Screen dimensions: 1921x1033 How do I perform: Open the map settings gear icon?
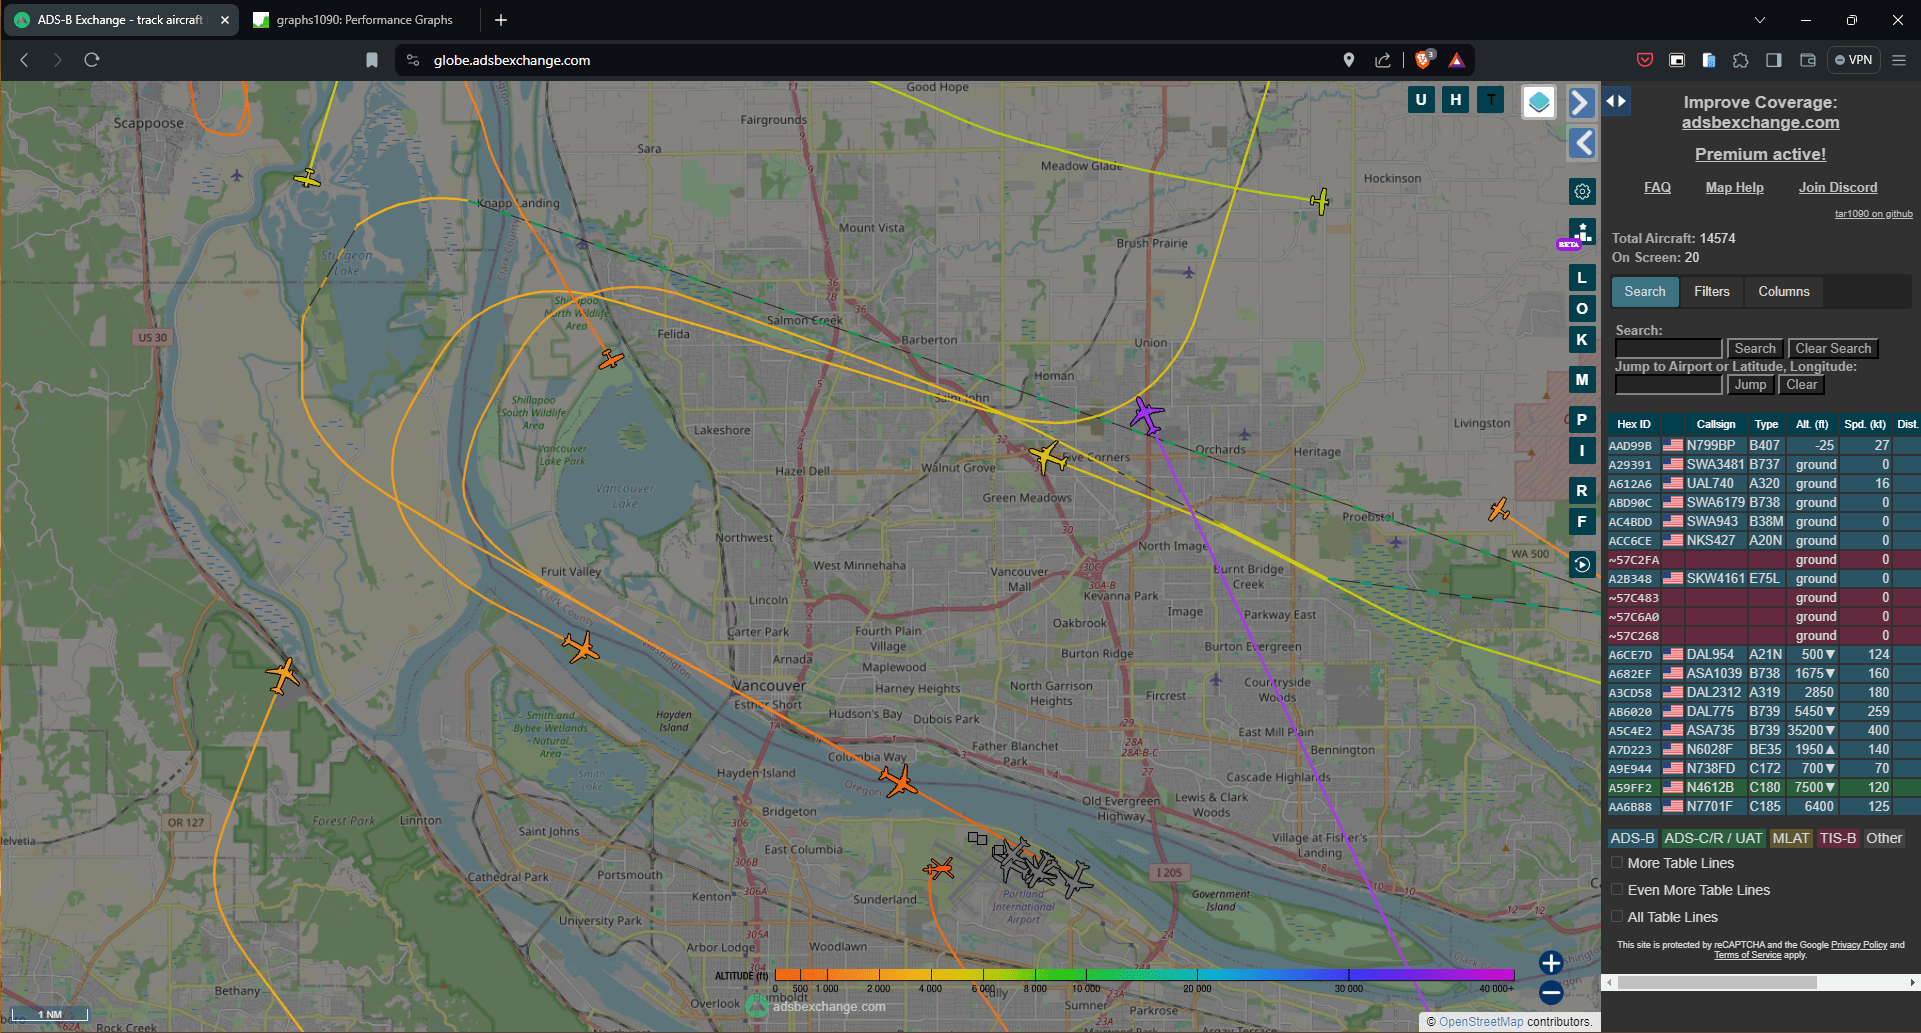[1582, 190]
